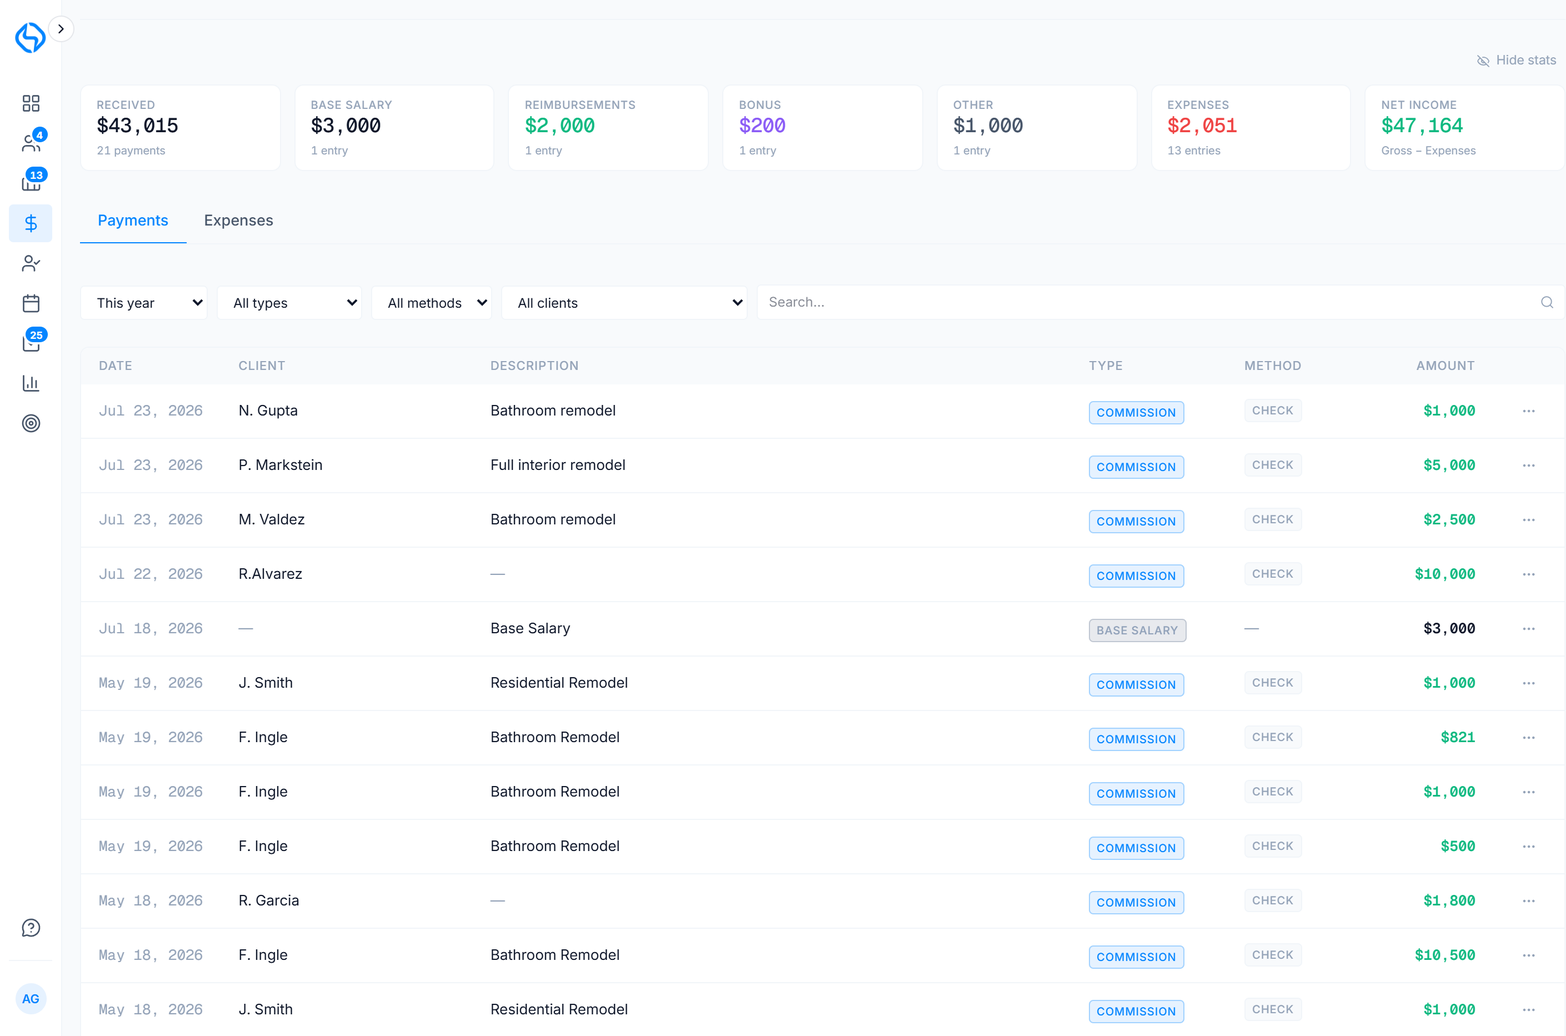Screen dimensions: 1566x1036
Task: Click Full interior remodel description
Action: 558,465
